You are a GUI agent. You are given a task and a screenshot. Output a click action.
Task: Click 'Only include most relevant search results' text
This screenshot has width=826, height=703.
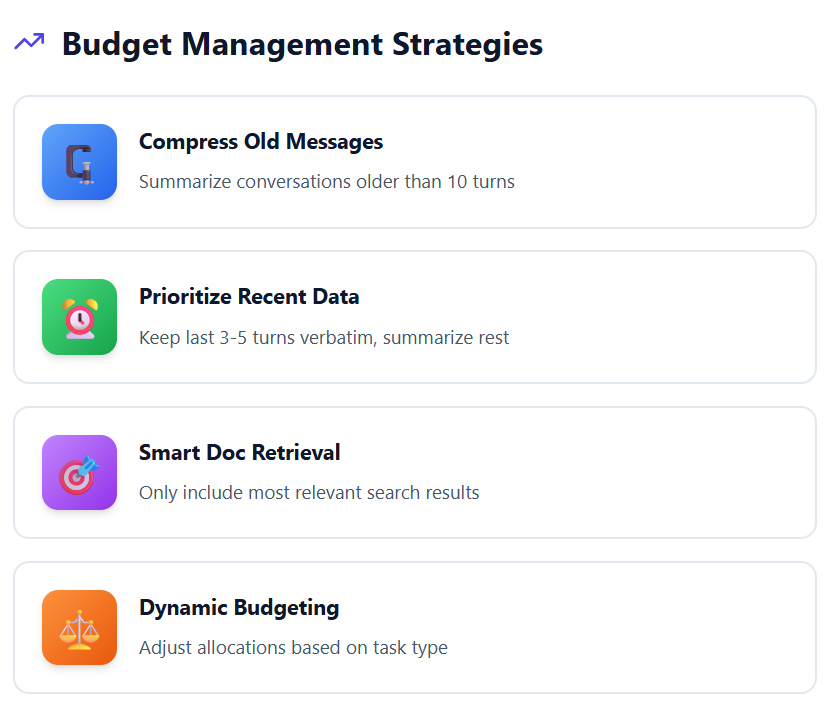tap(309, 492)
